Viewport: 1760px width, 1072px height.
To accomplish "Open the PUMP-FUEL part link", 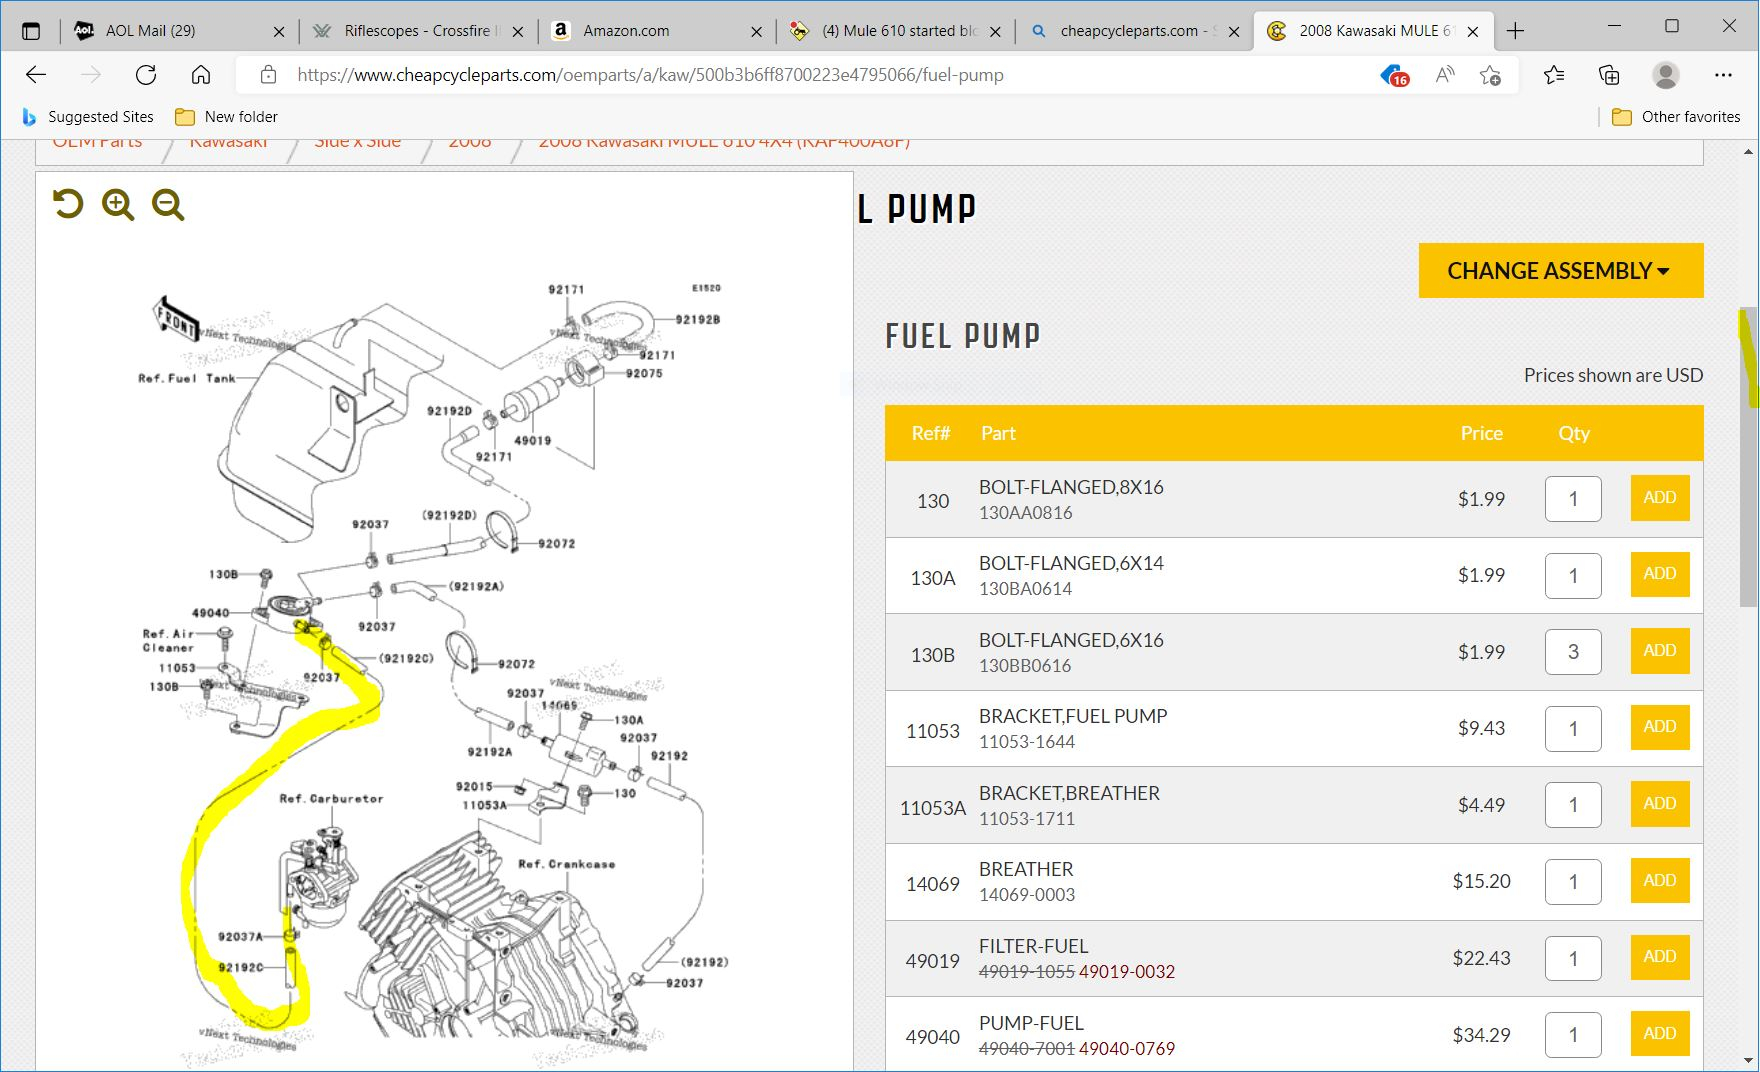I will 1031,1023.
